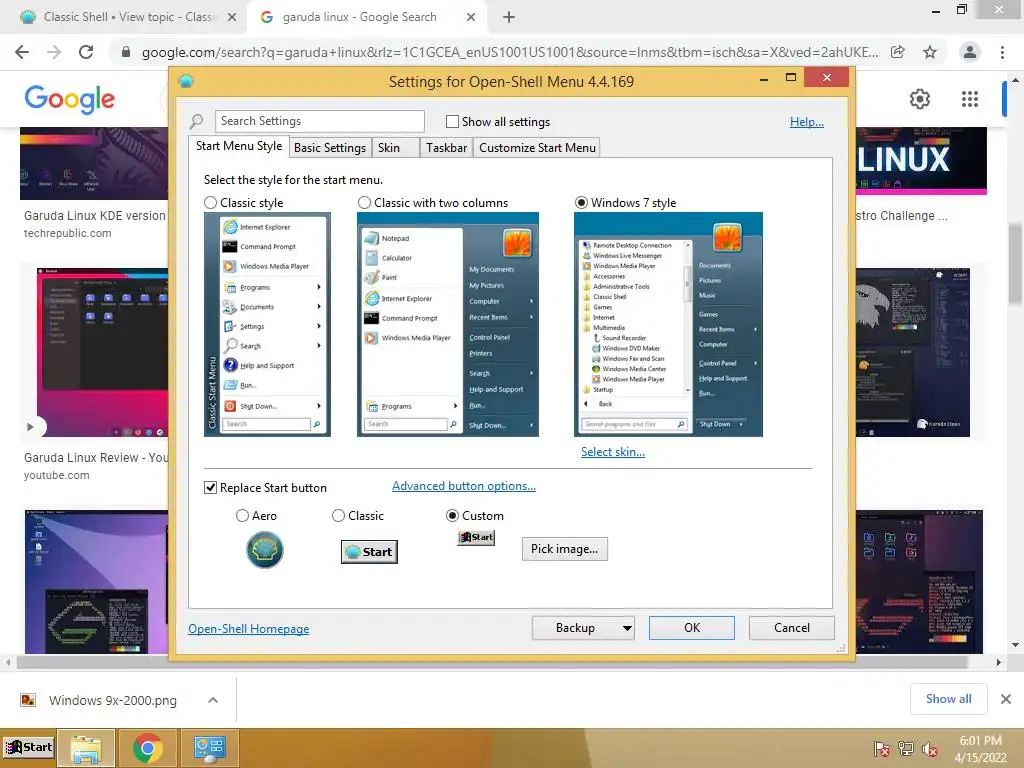This screenshot has height=768, width=1024.
Task: Choose Aero start button option
Action: [x=242, y=516]
